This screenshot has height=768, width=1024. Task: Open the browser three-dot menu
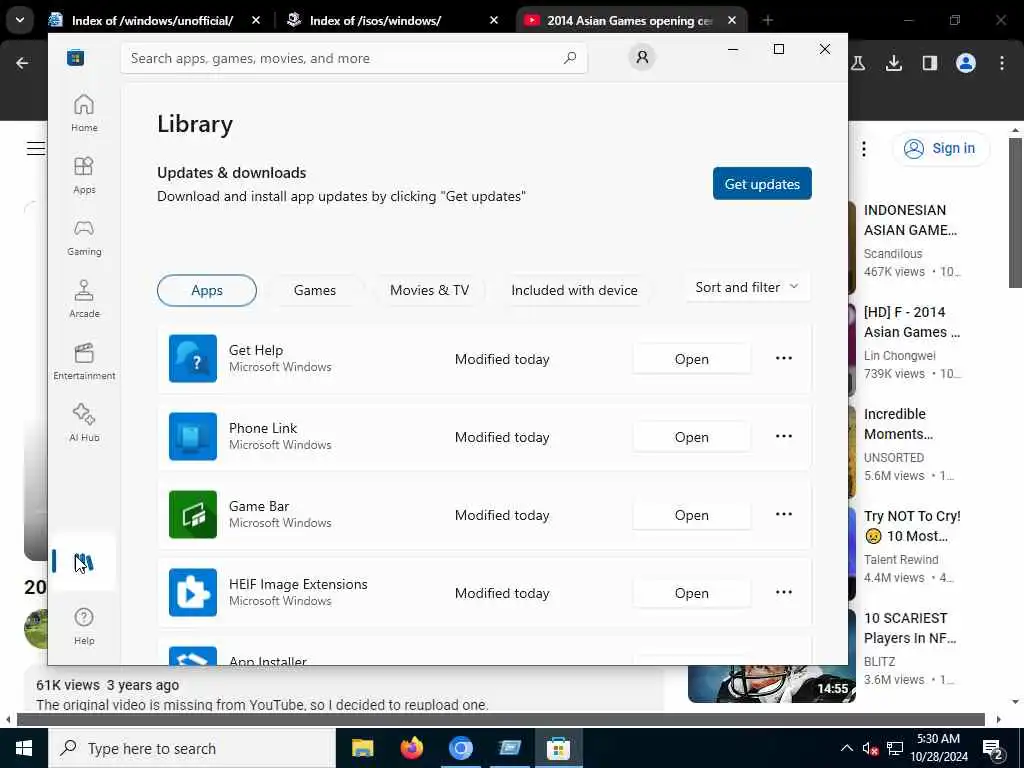[1002, 63]
